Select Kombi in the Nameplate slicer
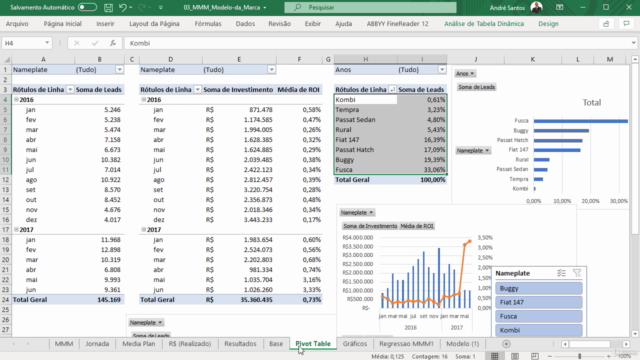Image resolution: width=640 pixels, height=360 pixels. [539, 330]
